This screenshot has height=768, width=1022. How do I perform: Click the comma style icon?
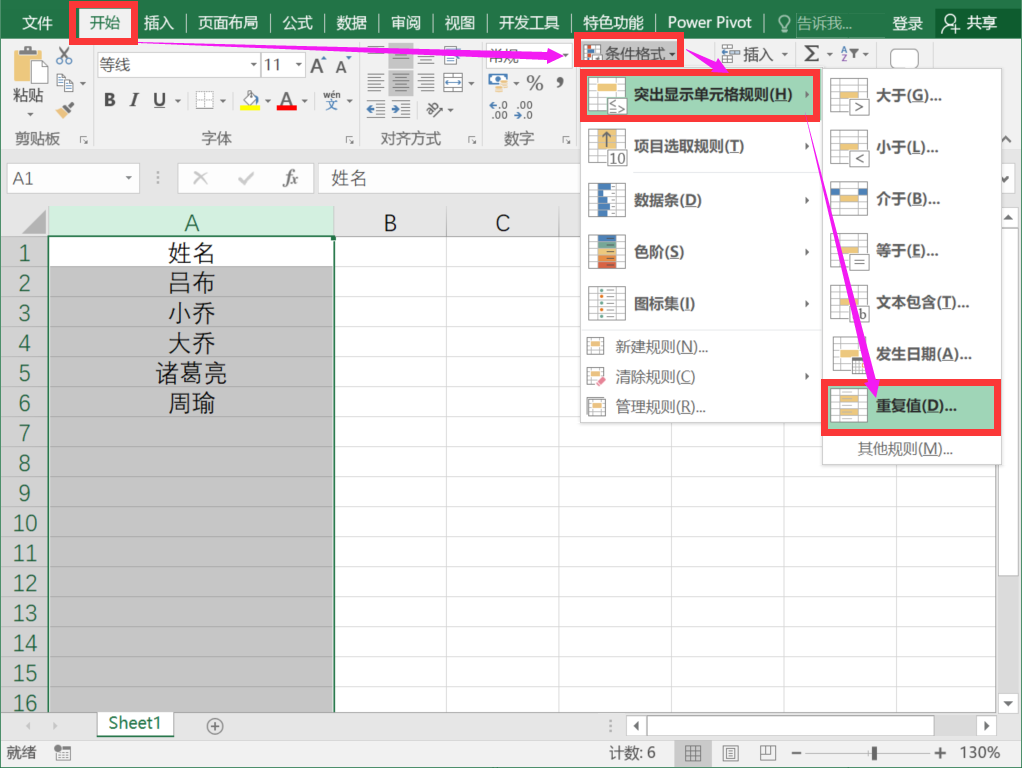560,82
